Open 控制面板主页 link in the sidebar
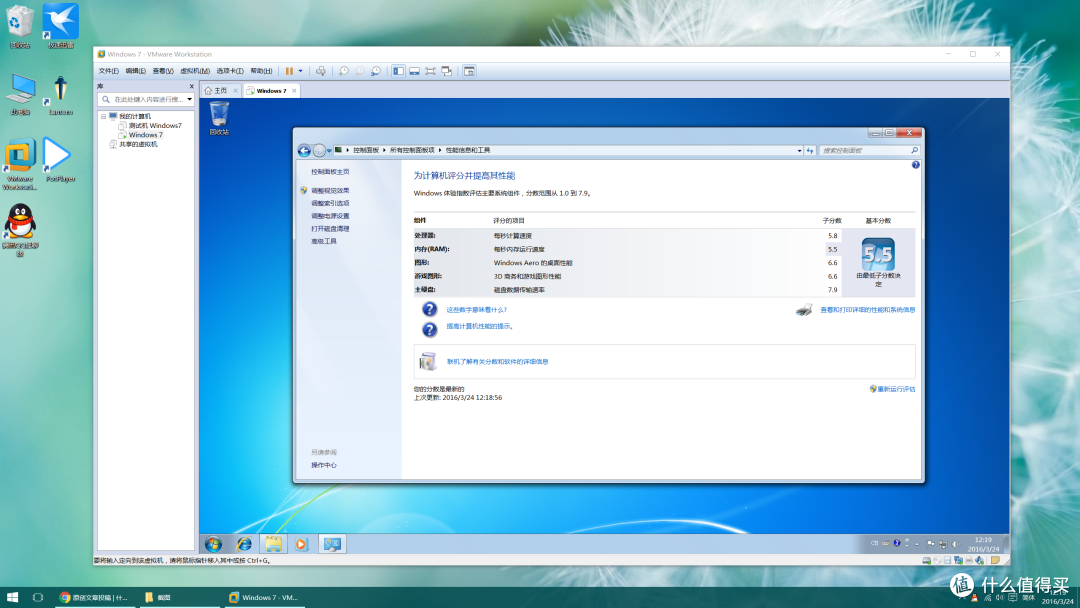Viewport: 1080px width, 608px height. point(330,171)
